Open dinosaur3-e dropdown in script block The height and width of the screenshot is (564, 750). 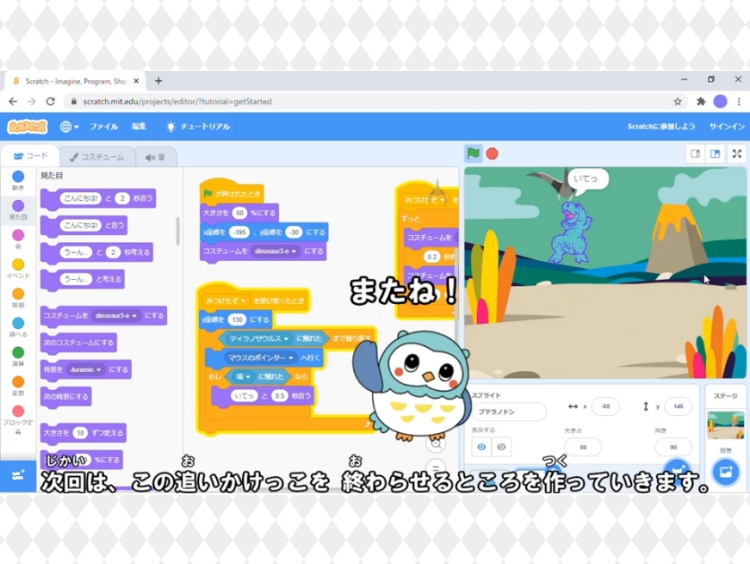pos(275,251)
